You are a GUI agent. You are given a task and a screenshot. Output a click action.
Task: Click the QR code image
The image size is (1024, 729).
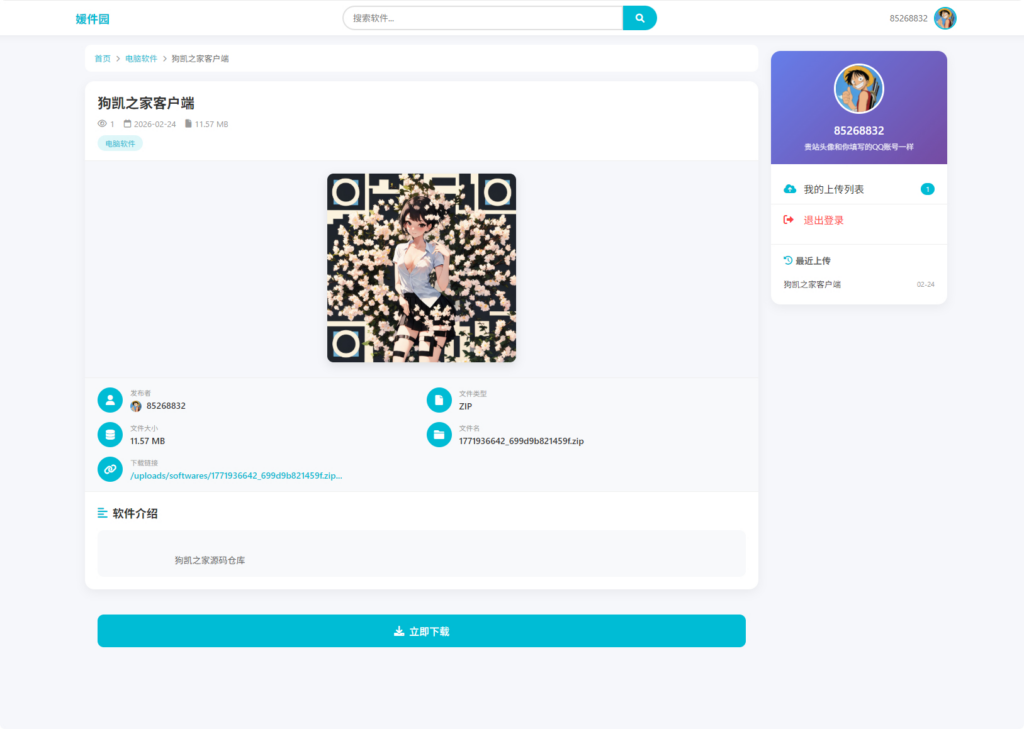tap(421, 268)
